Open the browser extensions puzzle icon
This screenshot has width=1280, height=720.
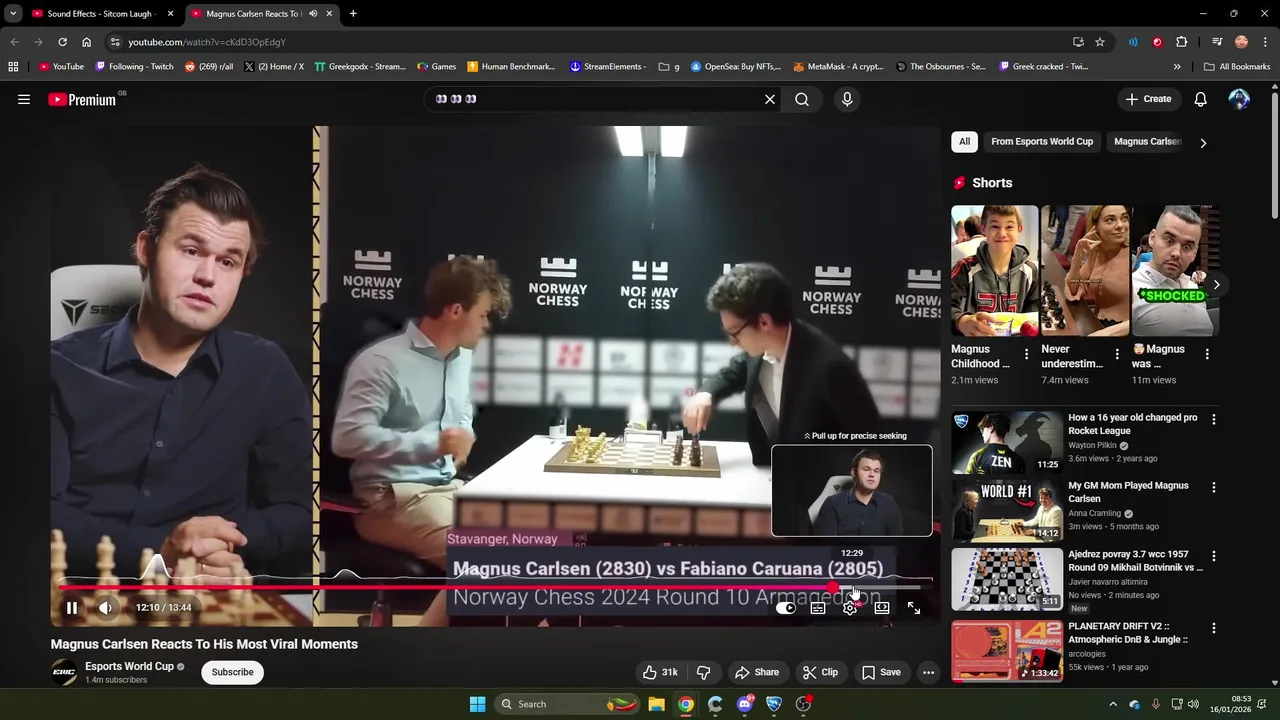[x=1181, y=42]
